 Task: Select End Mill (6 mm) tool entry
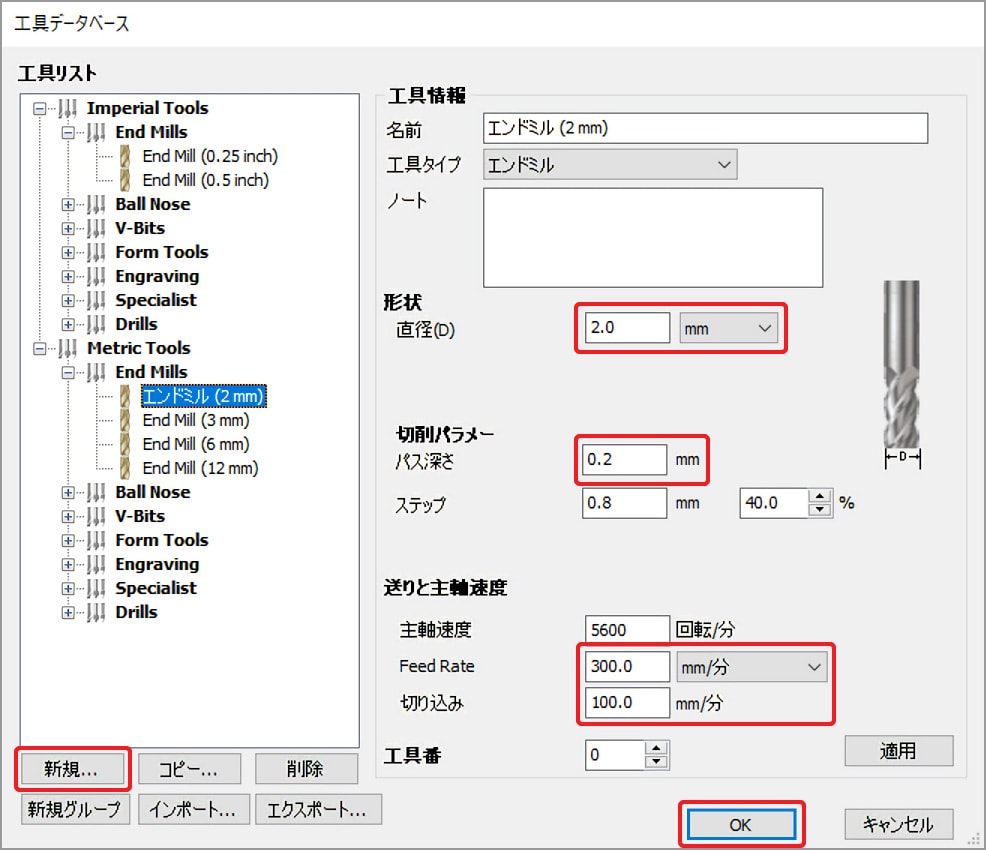coord(196,444)
